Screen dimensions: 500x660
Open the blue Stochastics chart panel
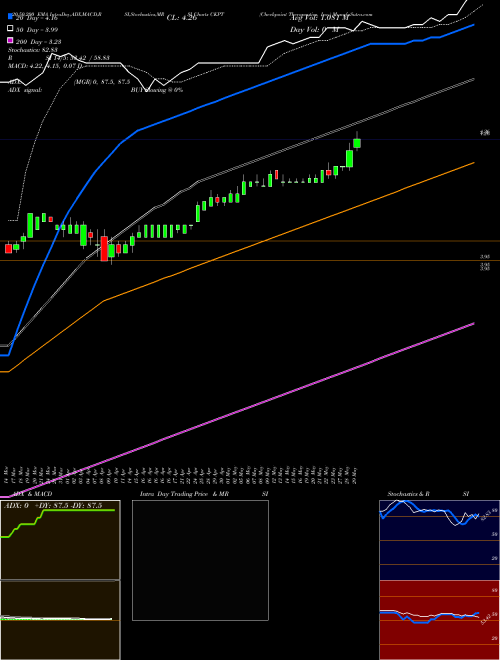pos(439,540)
